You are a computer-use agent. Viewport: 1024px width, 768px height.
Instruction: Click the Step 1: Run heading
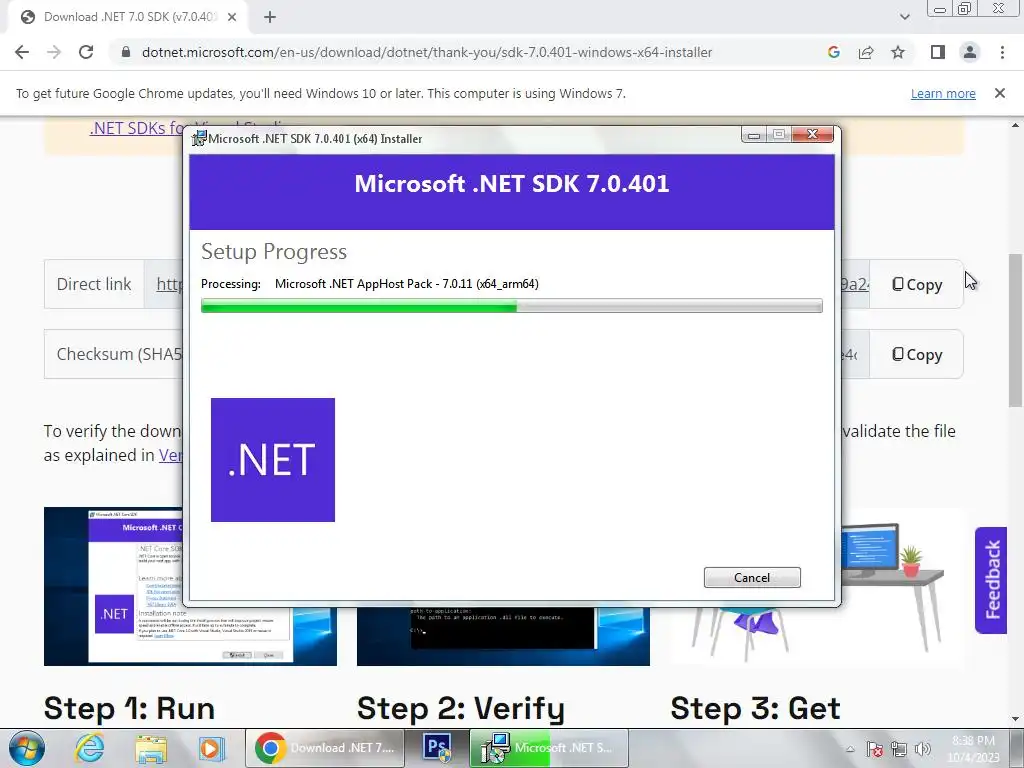(x=129, y=709)
